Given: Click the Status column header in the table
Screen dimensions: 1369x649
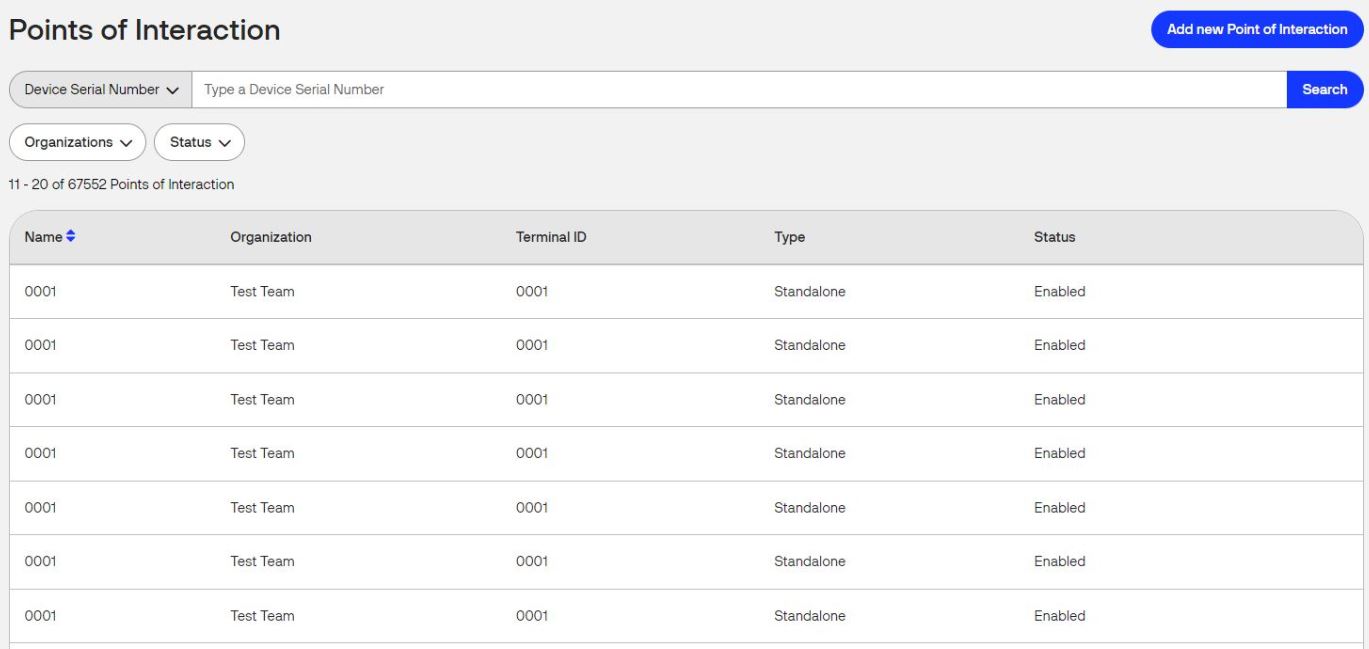Looking at the screenshot, I should point(1055,237).
